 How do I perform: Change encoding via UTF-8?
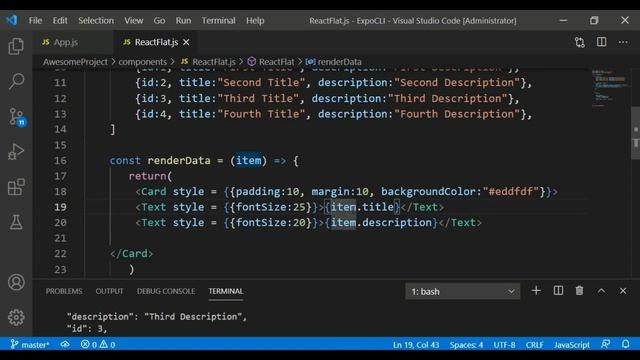504,344
